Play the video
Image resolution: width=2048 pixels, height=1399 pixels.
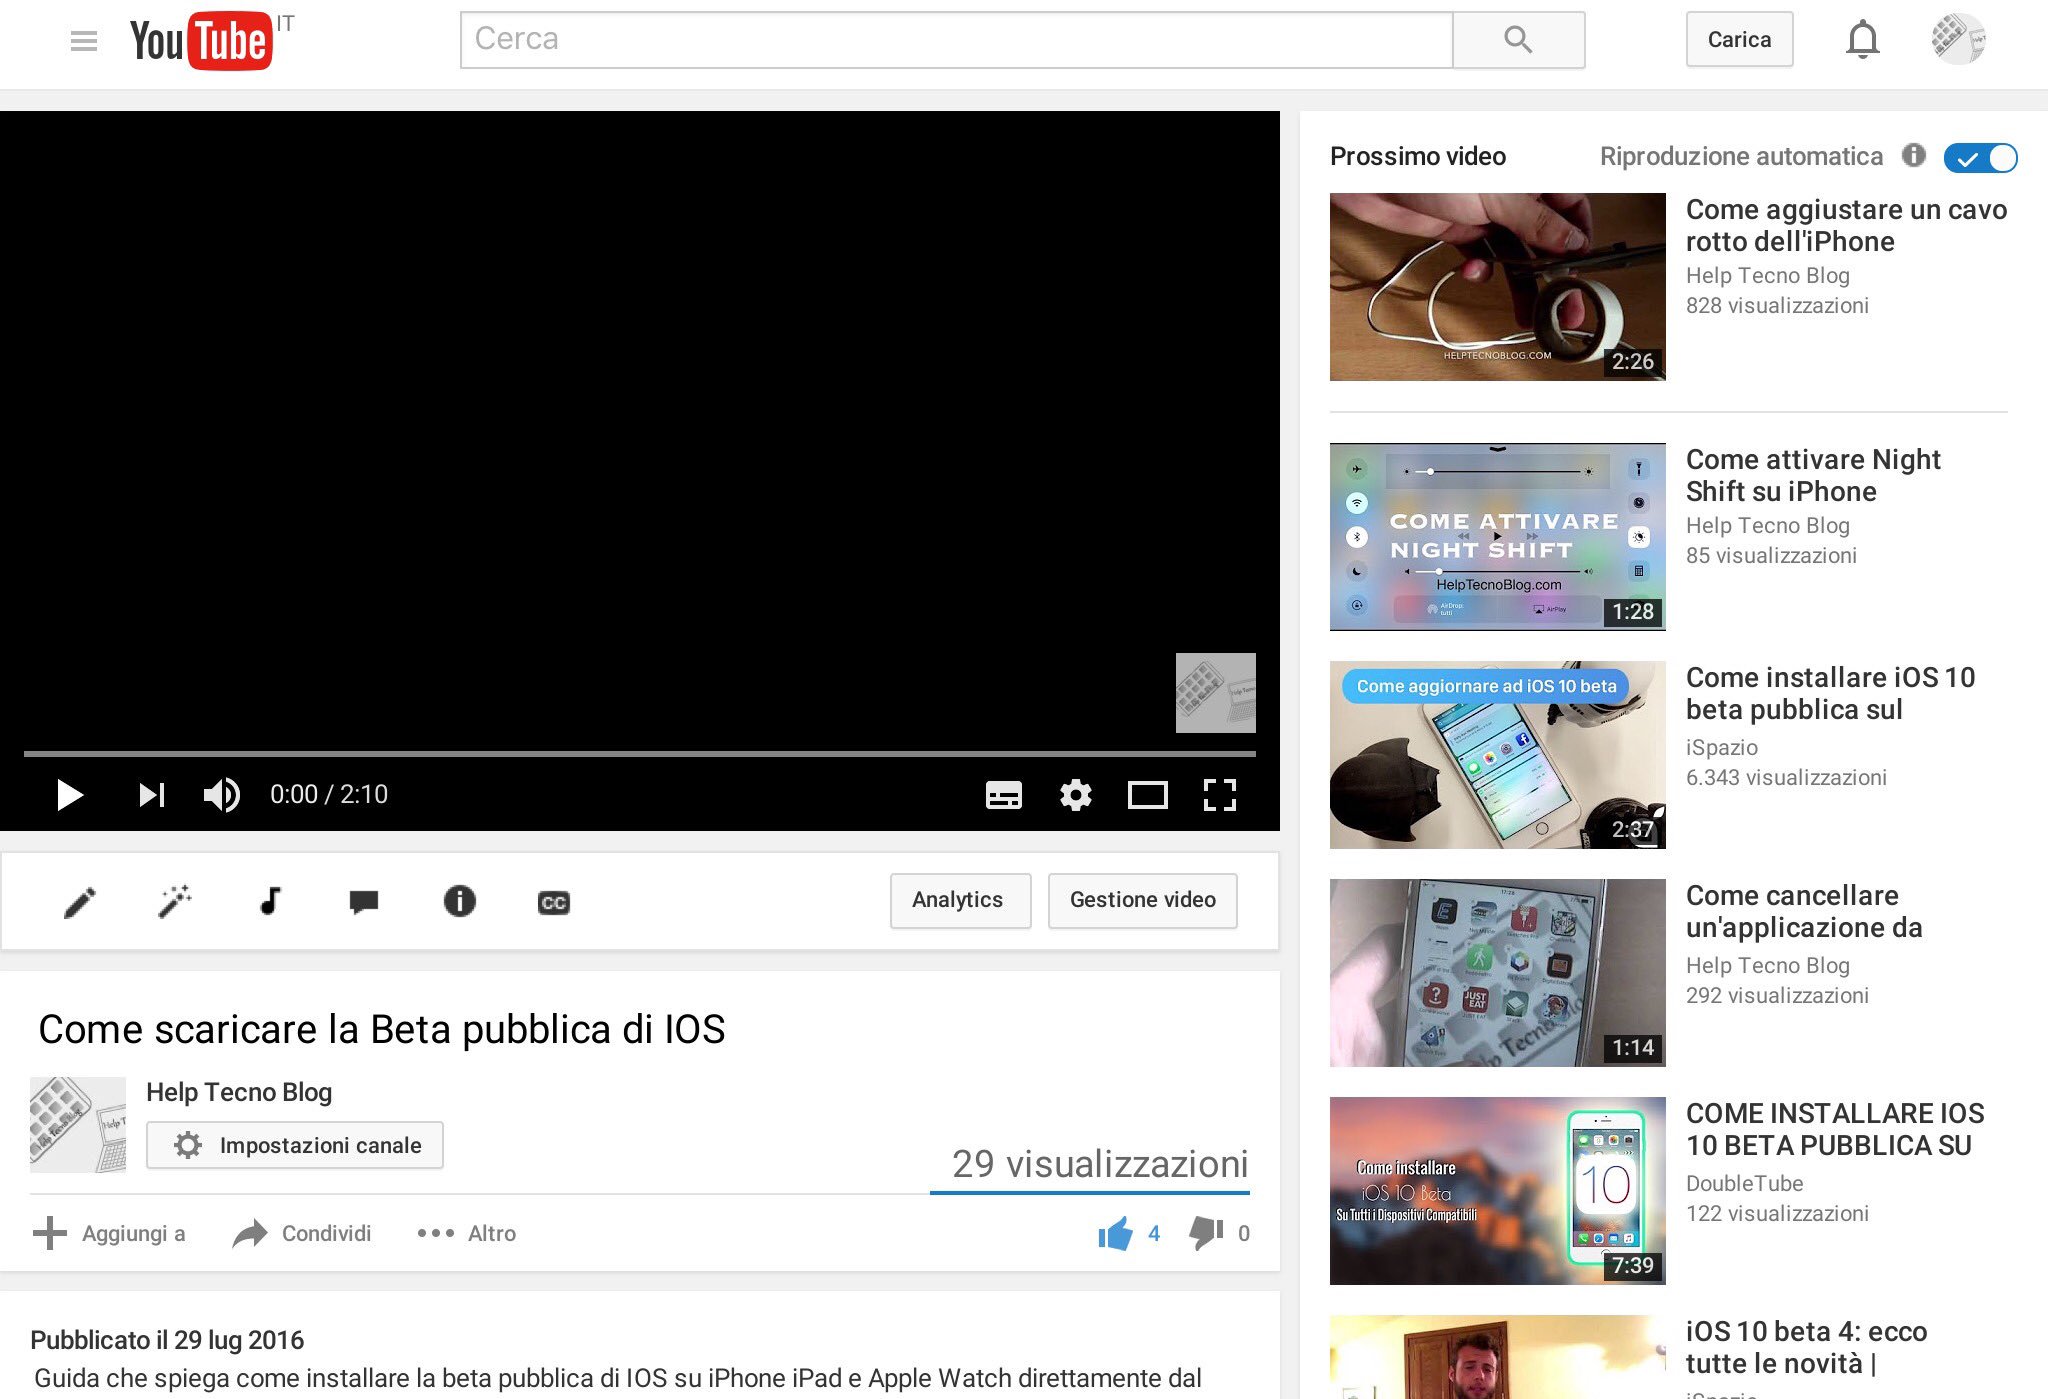pos(69,795)
